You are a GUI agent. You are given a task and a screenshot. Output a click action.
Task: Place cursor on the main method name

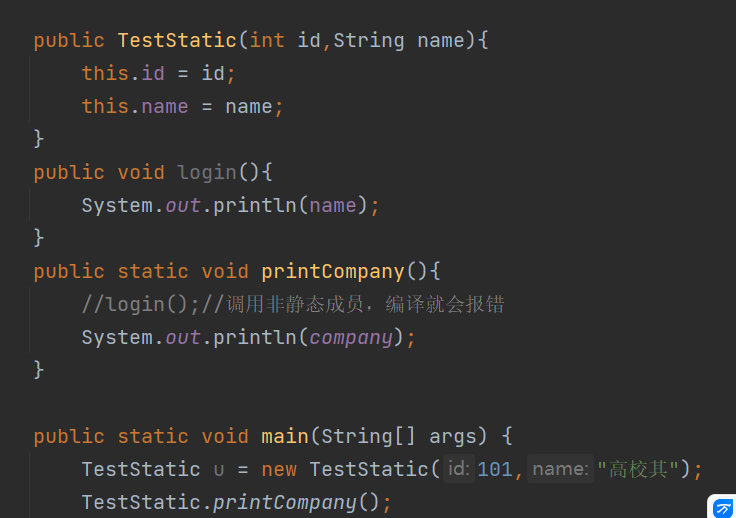coord(284,436)
